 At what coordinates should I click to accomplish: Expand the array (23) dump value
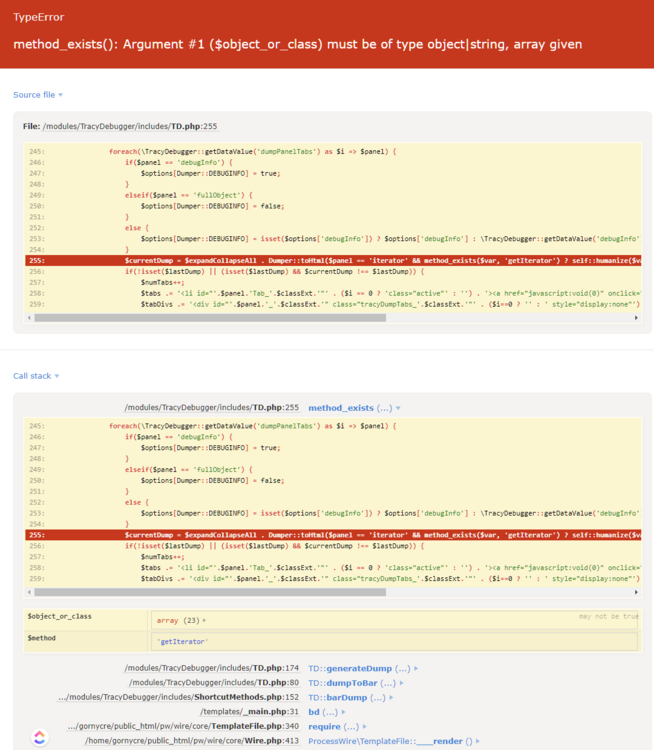(181, 620)
